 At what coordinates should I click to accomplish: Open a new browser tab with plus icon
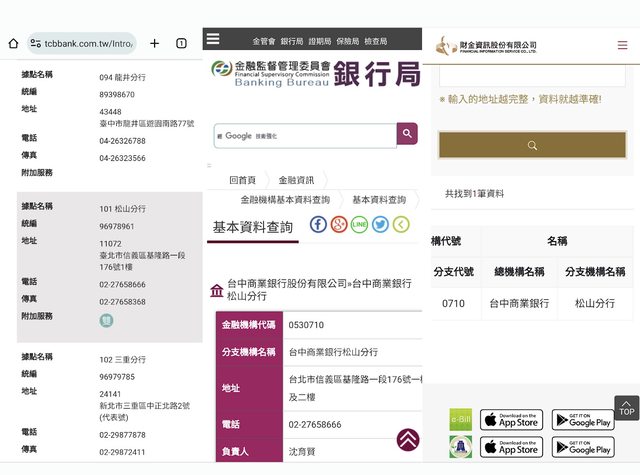point(155,44)
